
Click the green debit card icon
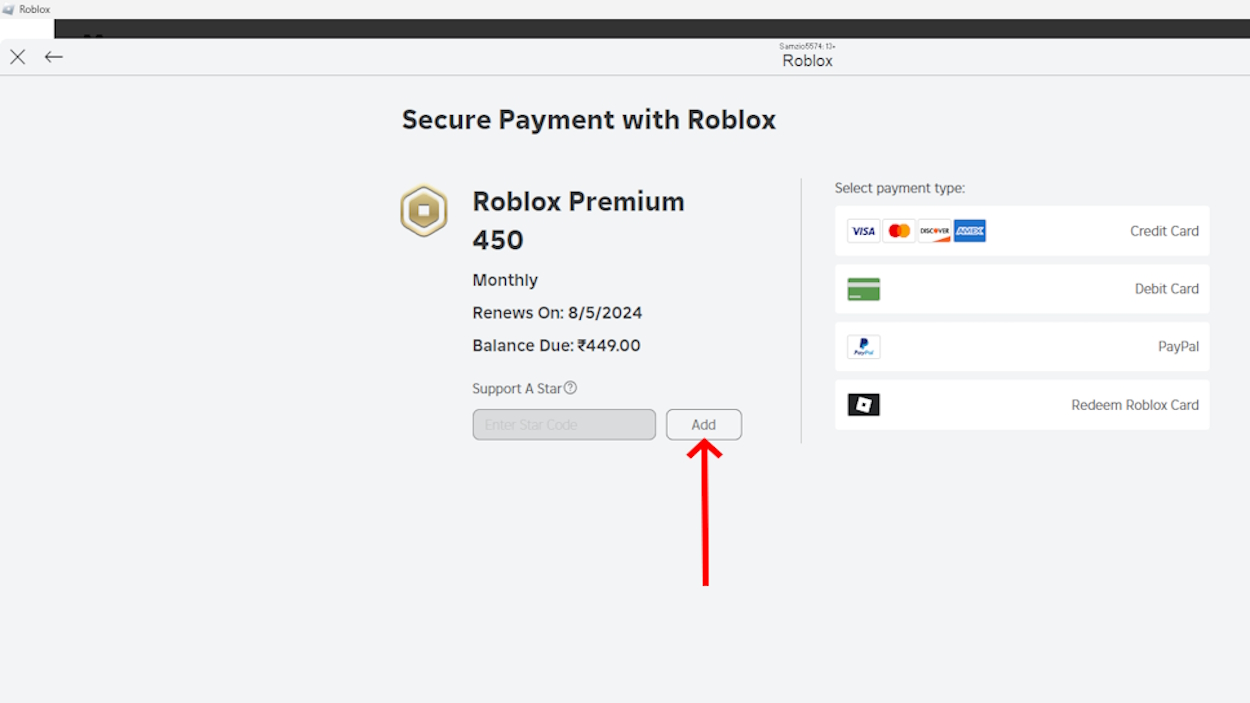864,289
